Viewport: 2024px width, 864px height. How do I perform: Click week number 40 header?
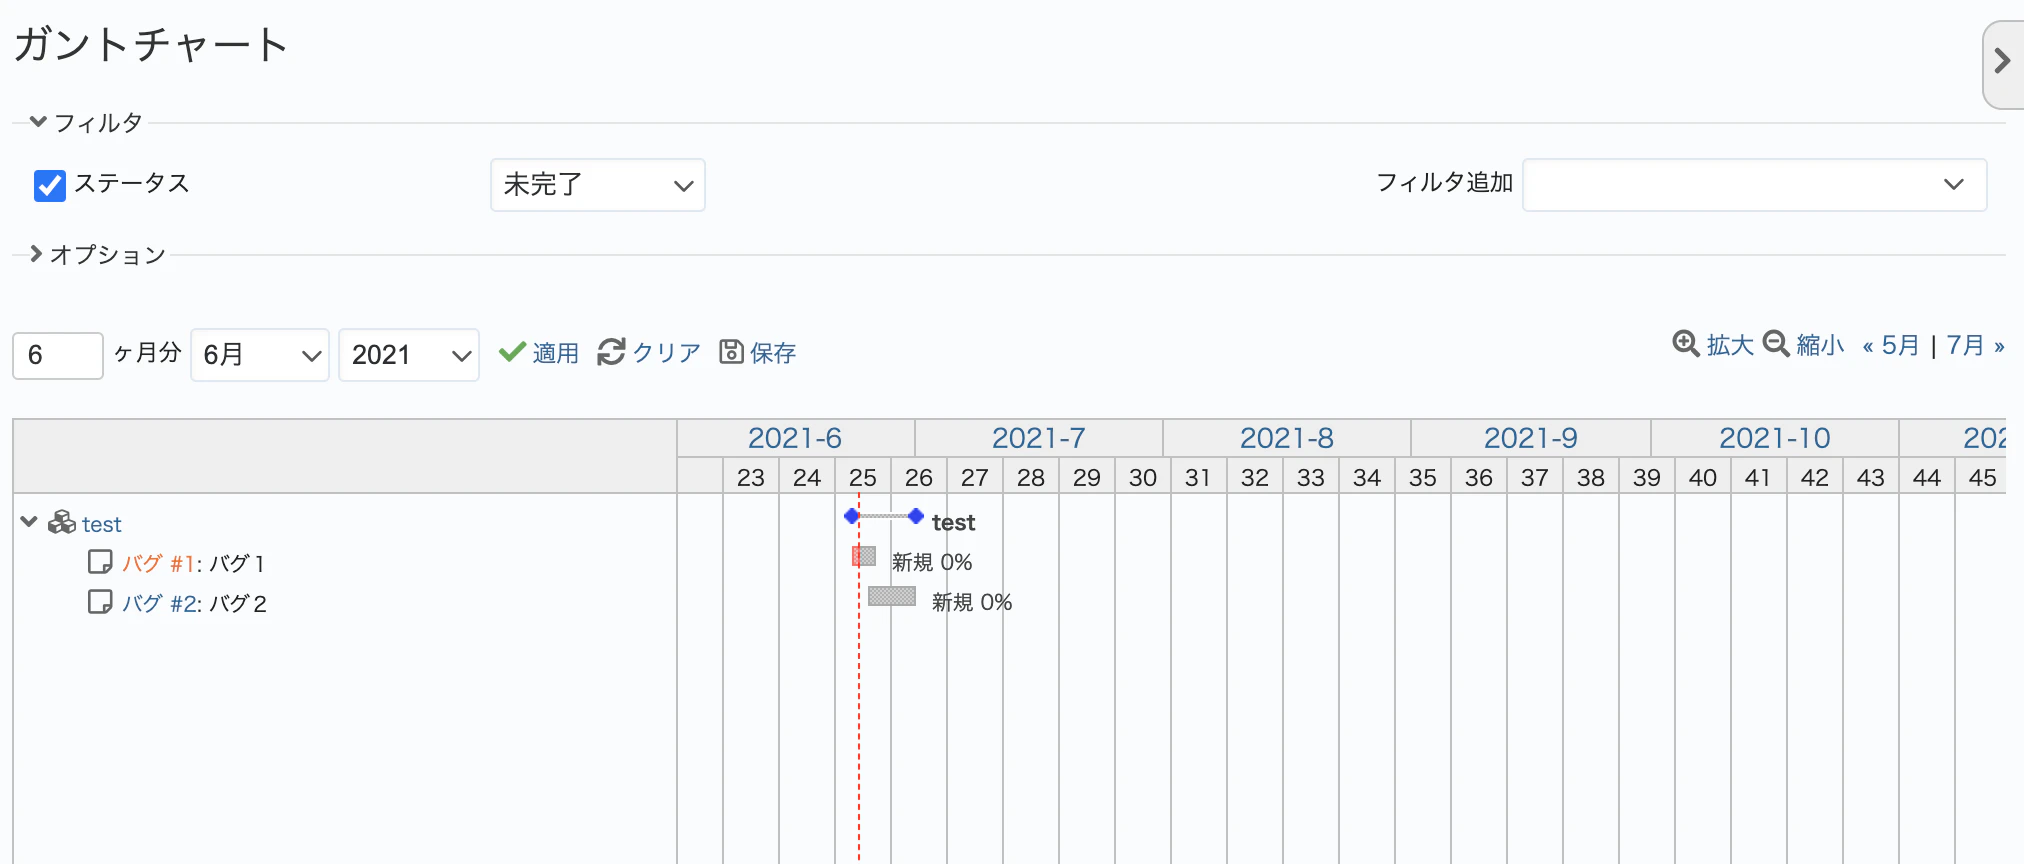click(1703, 477)
